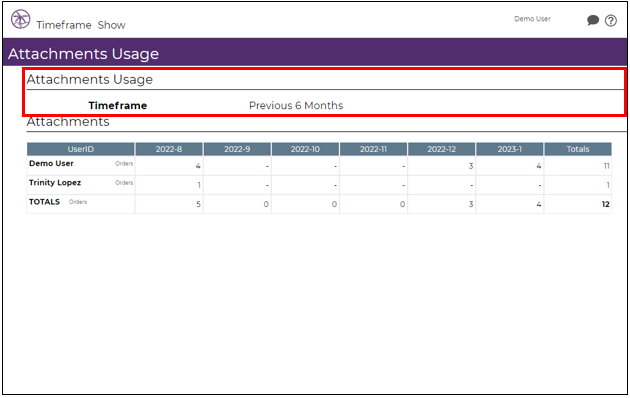Click Demo User's 2022-8 value 4
The height and width of the screenshot is (398, 630).
pyautogui.click(x=198, y=166)
